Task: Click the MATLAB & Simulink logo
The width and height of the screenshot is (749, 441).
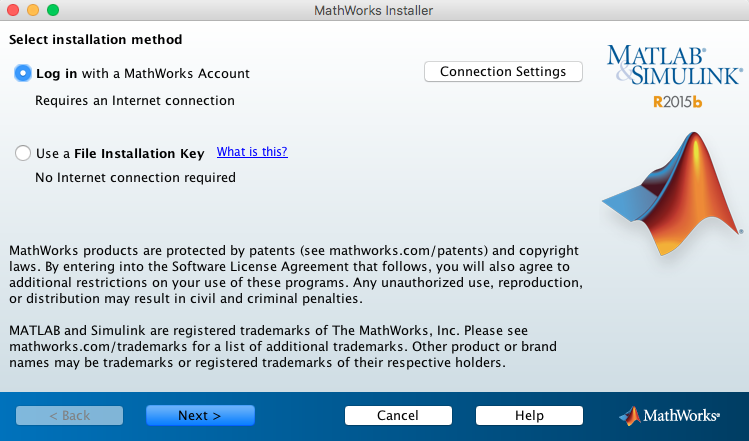Action: 673,64
